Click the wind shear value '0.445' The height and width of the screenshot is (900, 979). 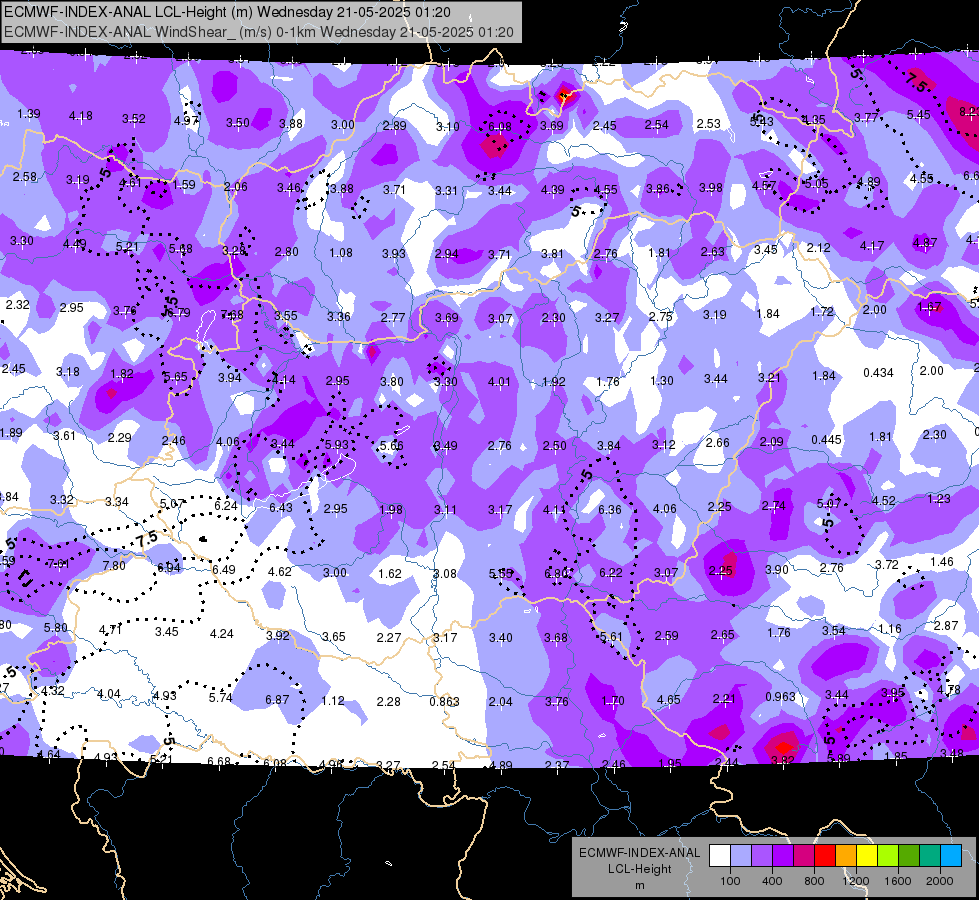point(827,440)
